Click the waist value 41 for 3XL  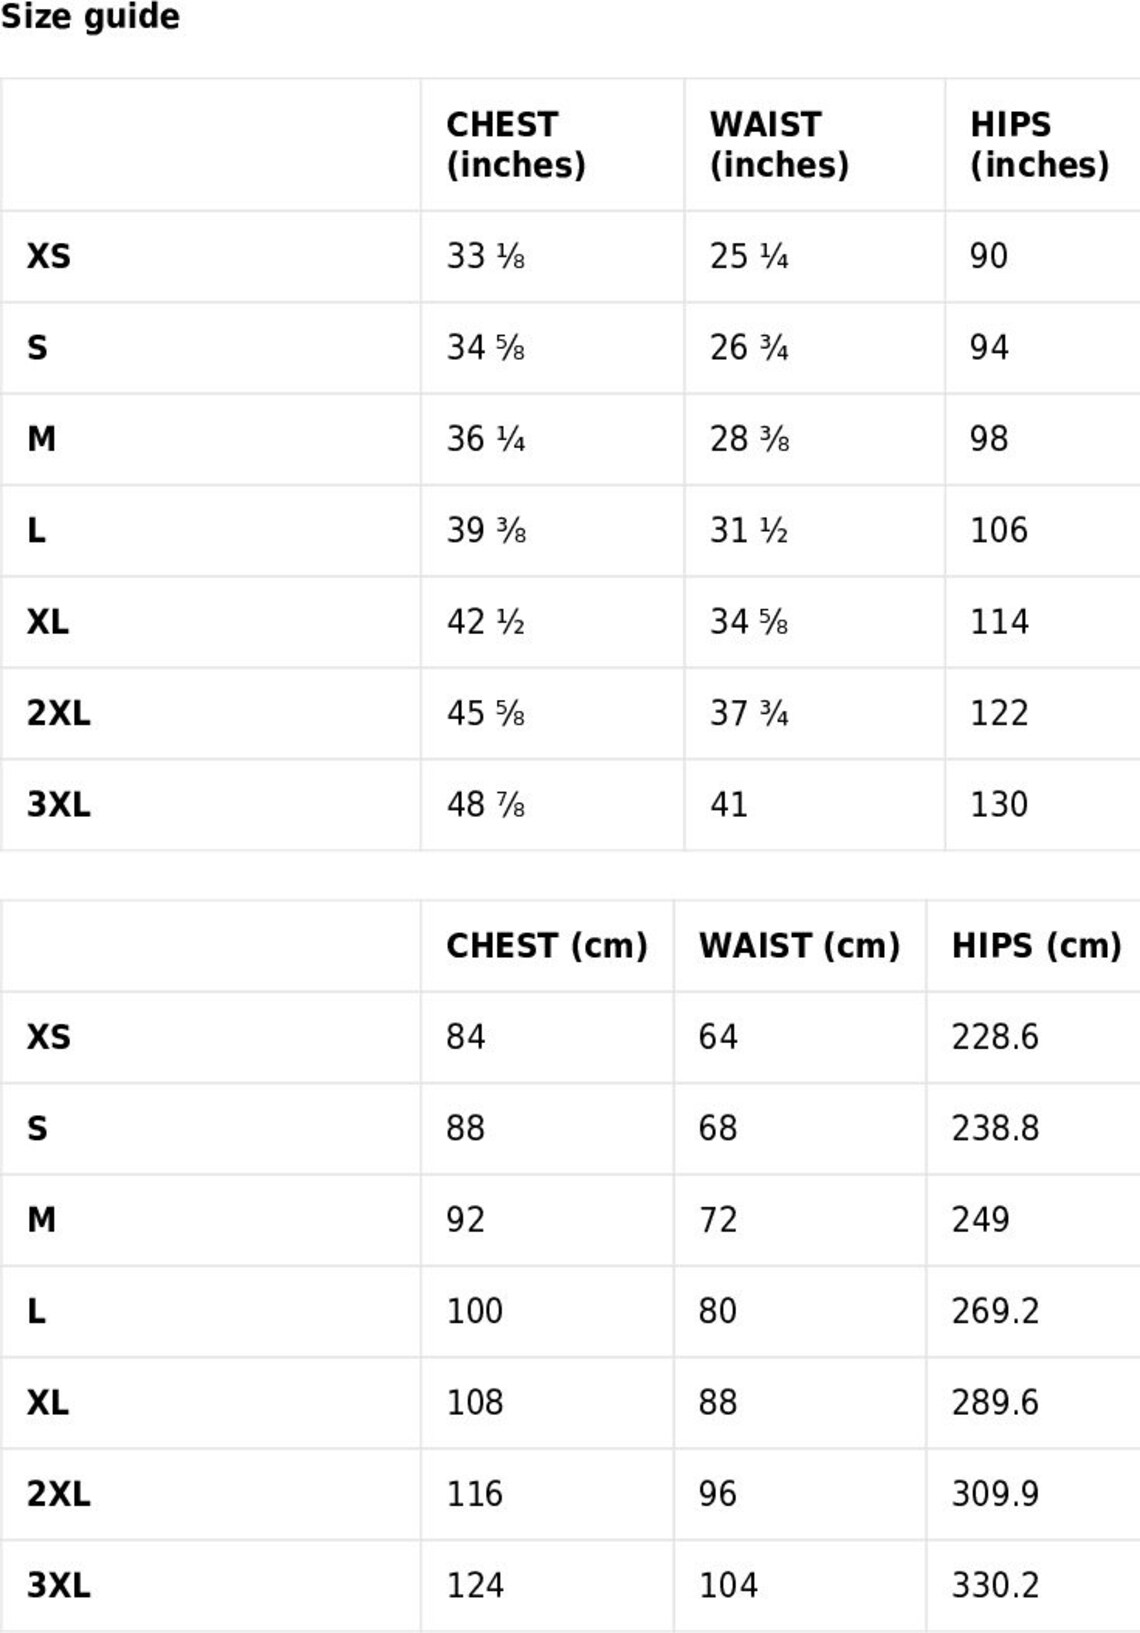pyautogui.click(x=729, y=805)
